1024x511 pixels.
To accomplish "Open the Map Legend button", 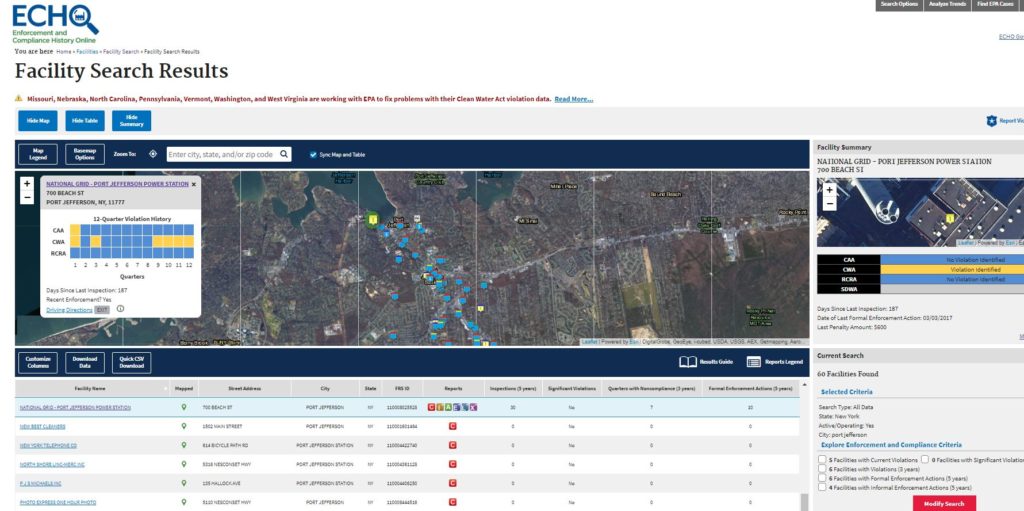I will 38,154.
